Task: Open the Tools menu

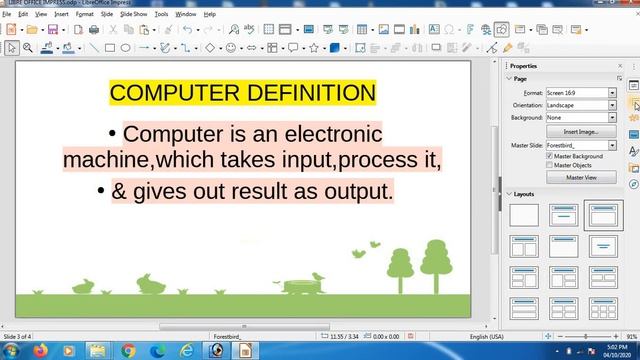Action: pyautogui.click(x=161, y=14)
